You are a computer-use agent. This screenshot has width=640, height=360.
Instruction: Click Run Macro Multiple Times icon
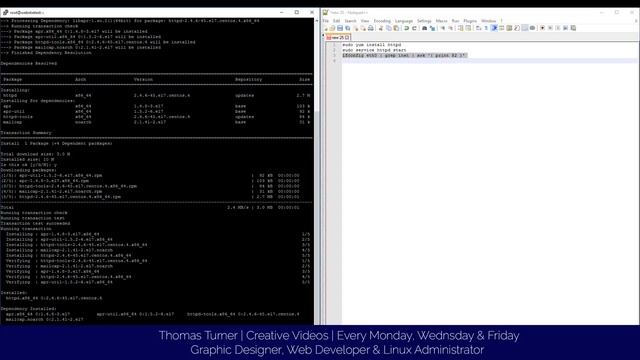[565, 28]
